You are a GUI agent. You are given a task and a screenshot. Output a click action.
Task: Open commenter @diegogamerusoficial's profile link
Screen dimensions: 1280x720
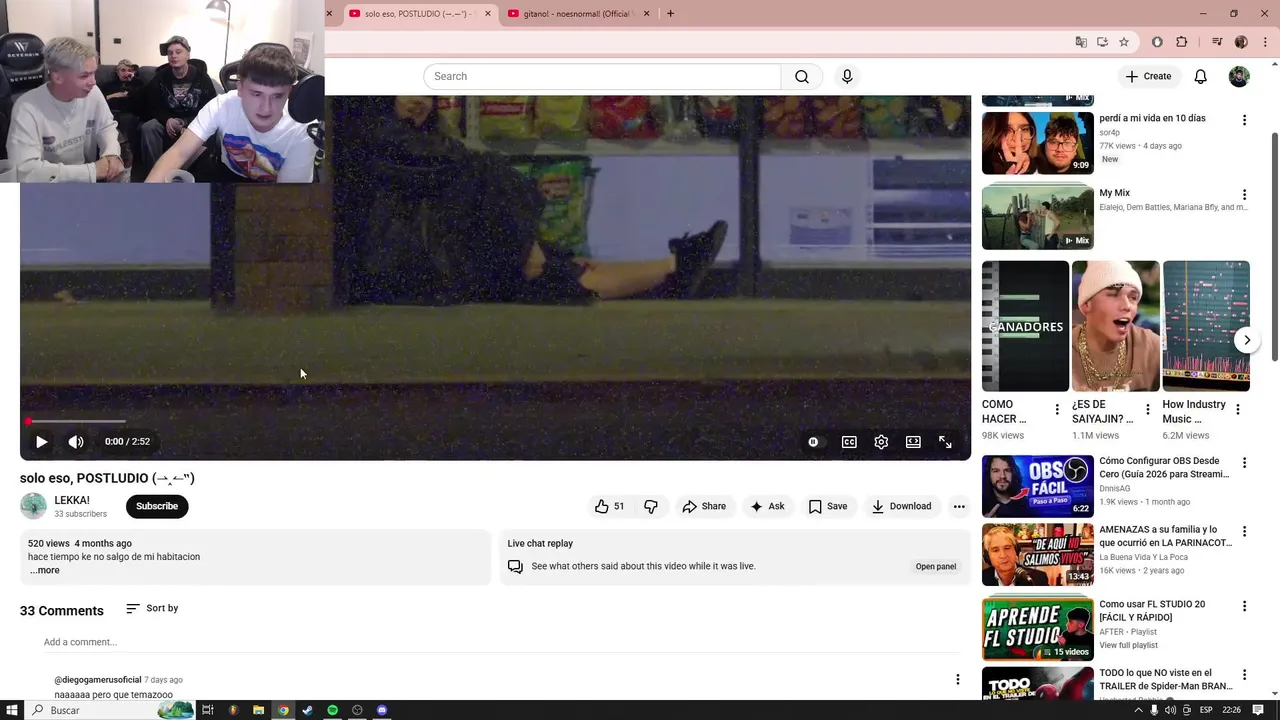click(x=98, y=680)
